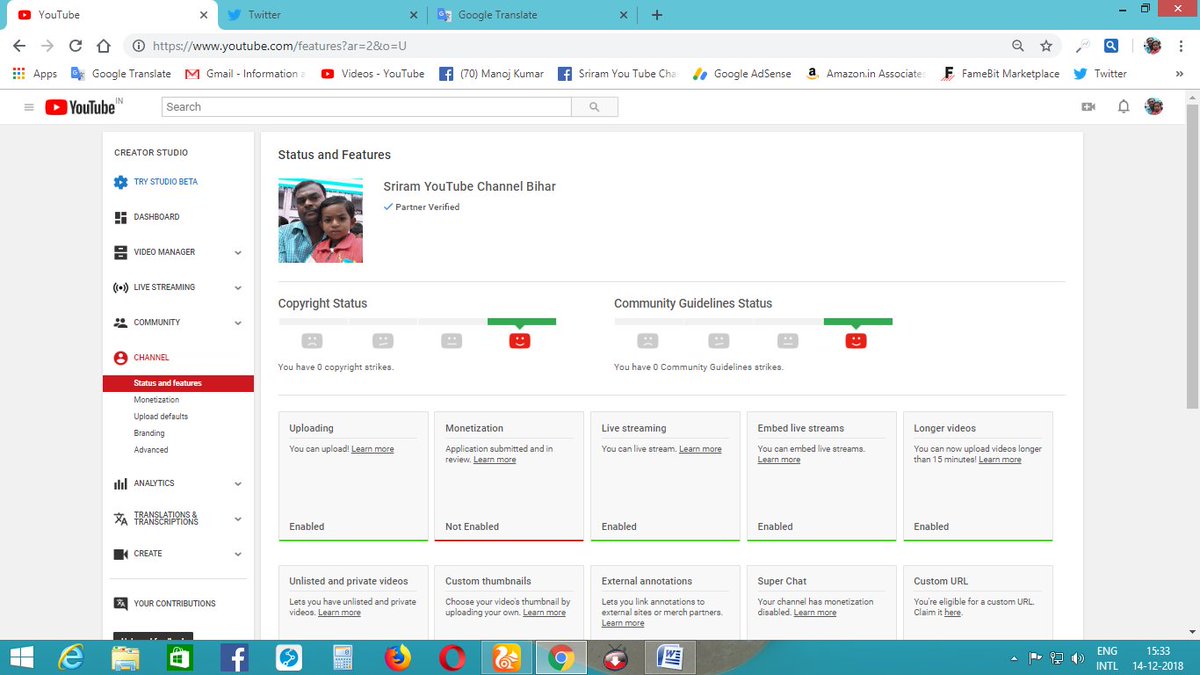Click the channel profile picture thumbnail
This screenshot has width=1200, height=675.
(320, 221)
